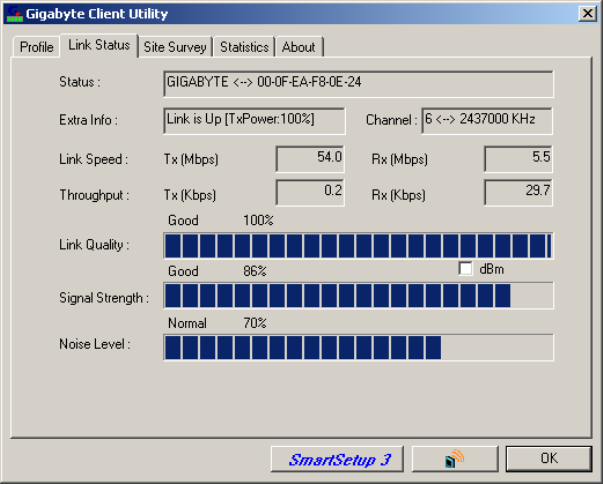Click the Noise Level bar
This screenshot has height=484, width=603.
(x=358, y=348)
